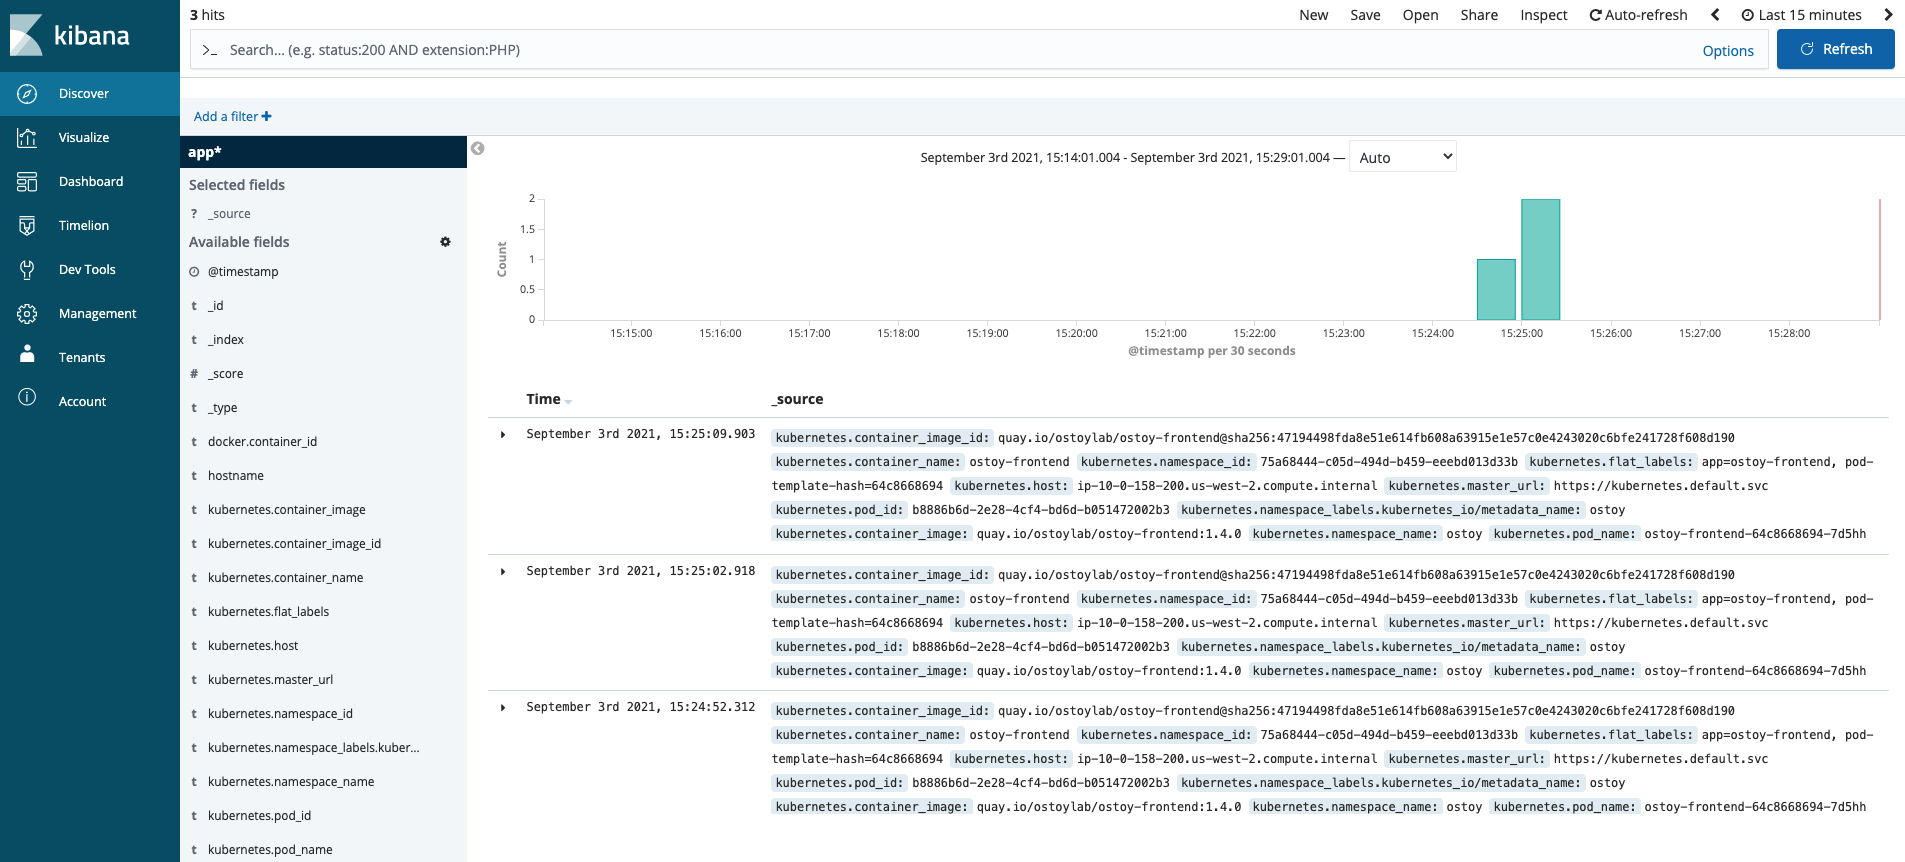Click Share in the top menu
Image resolution: width=1905 pixels, height=862 pixels.
(1478, 15)
